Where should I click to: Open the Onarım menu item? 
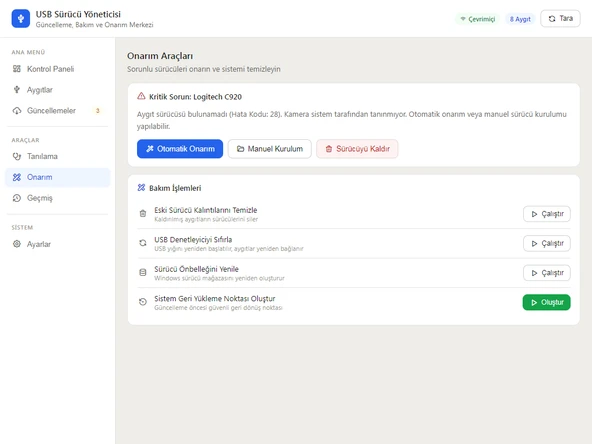tap(57, 177)
